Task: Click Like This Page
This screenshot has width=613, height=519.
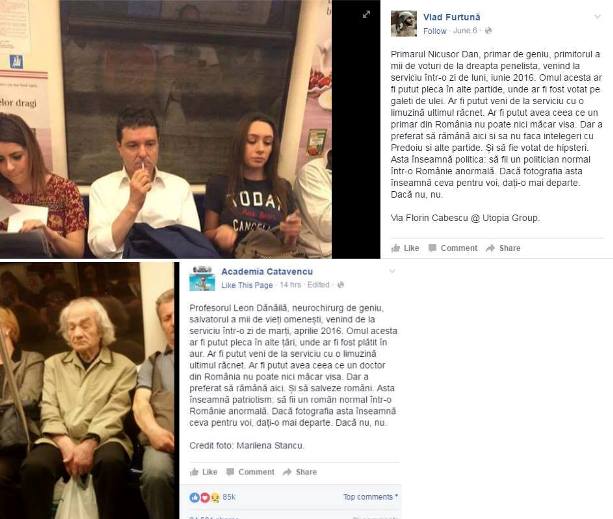Action: pos(247,285)
